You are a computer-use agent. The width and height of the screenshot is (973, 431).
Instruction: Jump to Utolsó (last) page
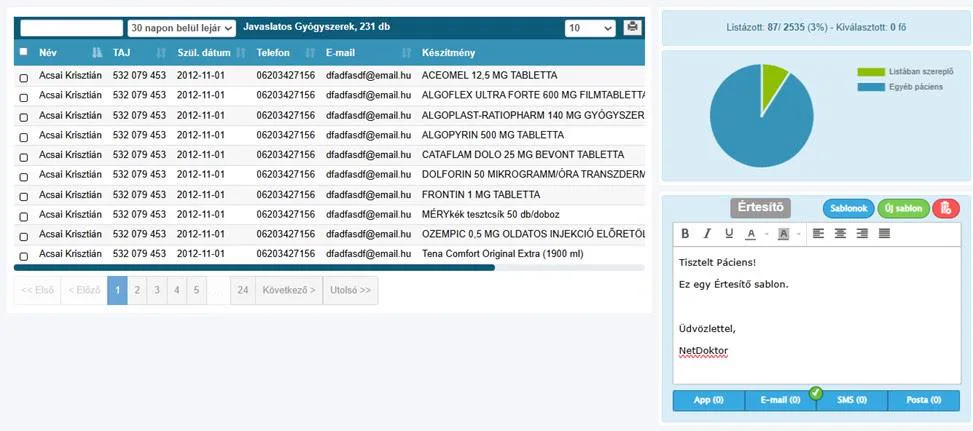pyautogui.click(x=350, y=290)
